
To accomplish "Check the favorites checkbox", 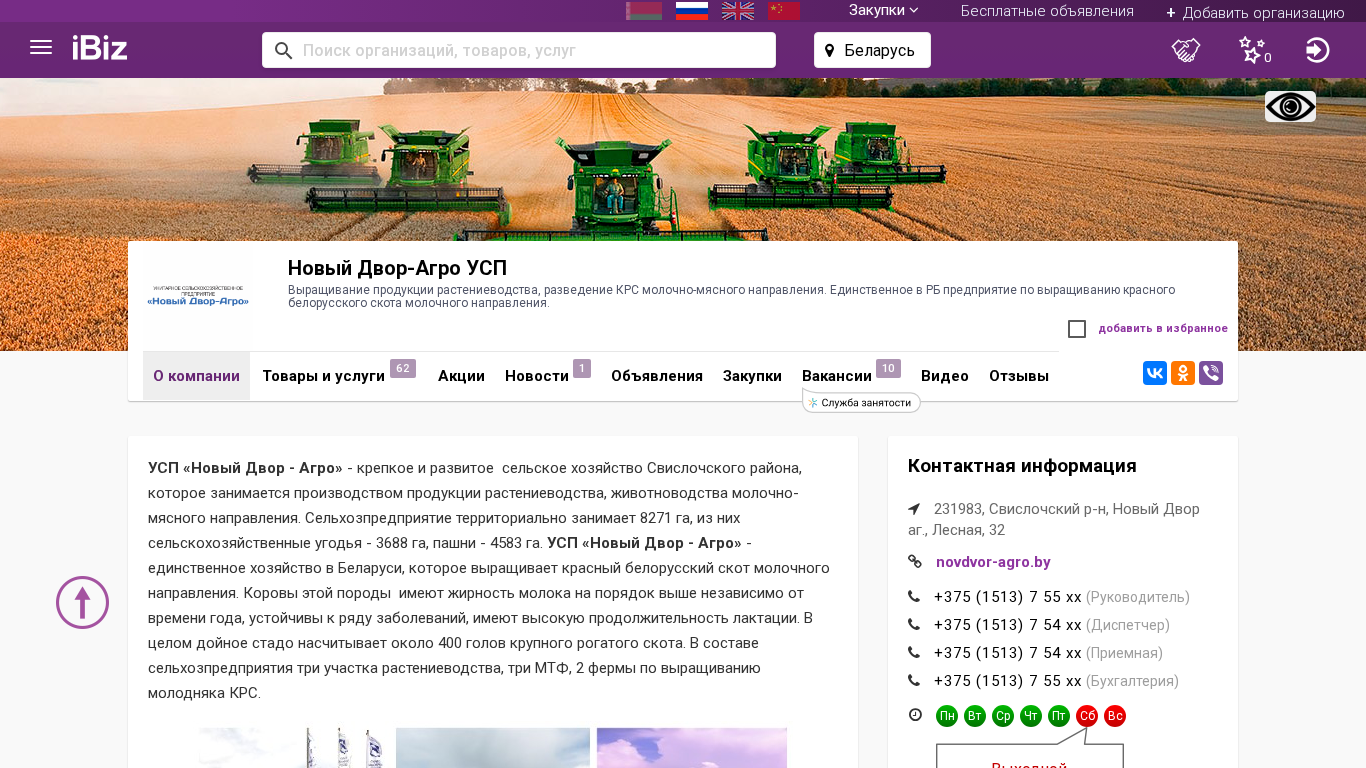I will pos(1077,329).
